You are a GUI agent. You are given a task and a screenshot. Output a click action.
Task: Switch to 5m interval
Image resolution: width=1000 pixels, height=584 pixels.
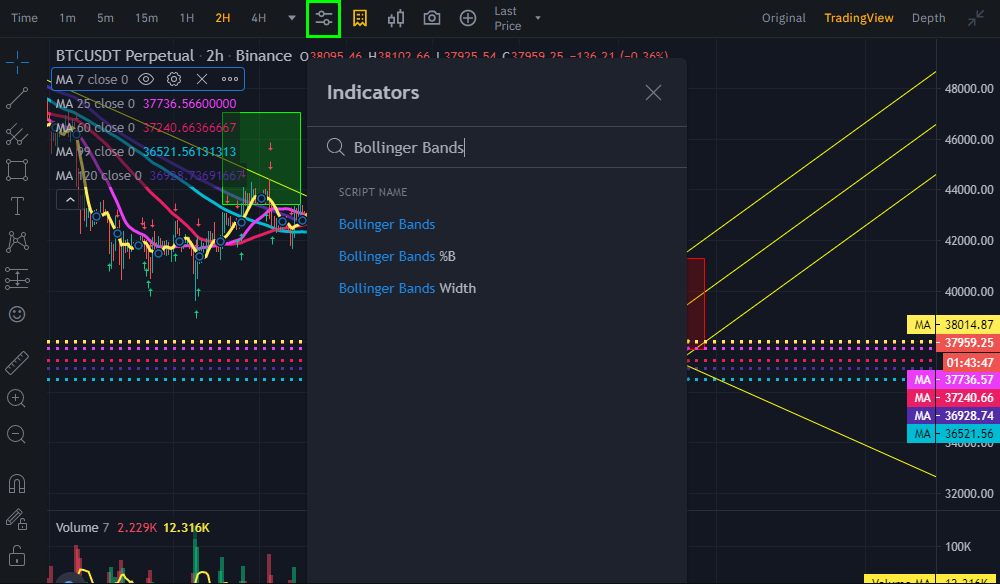coord(105,18)
